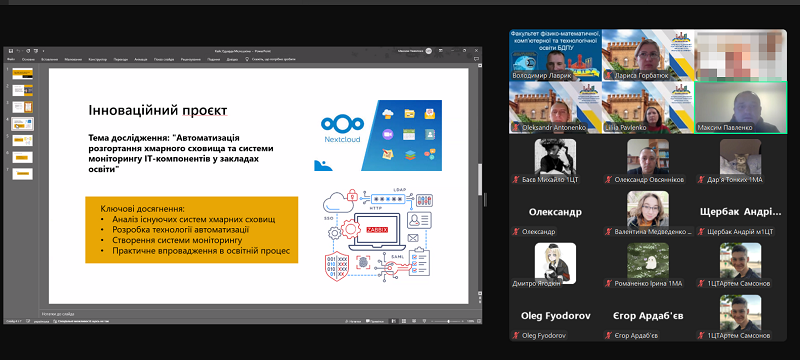
Task: Switch to Reading view icon
Action: (414, 321)
